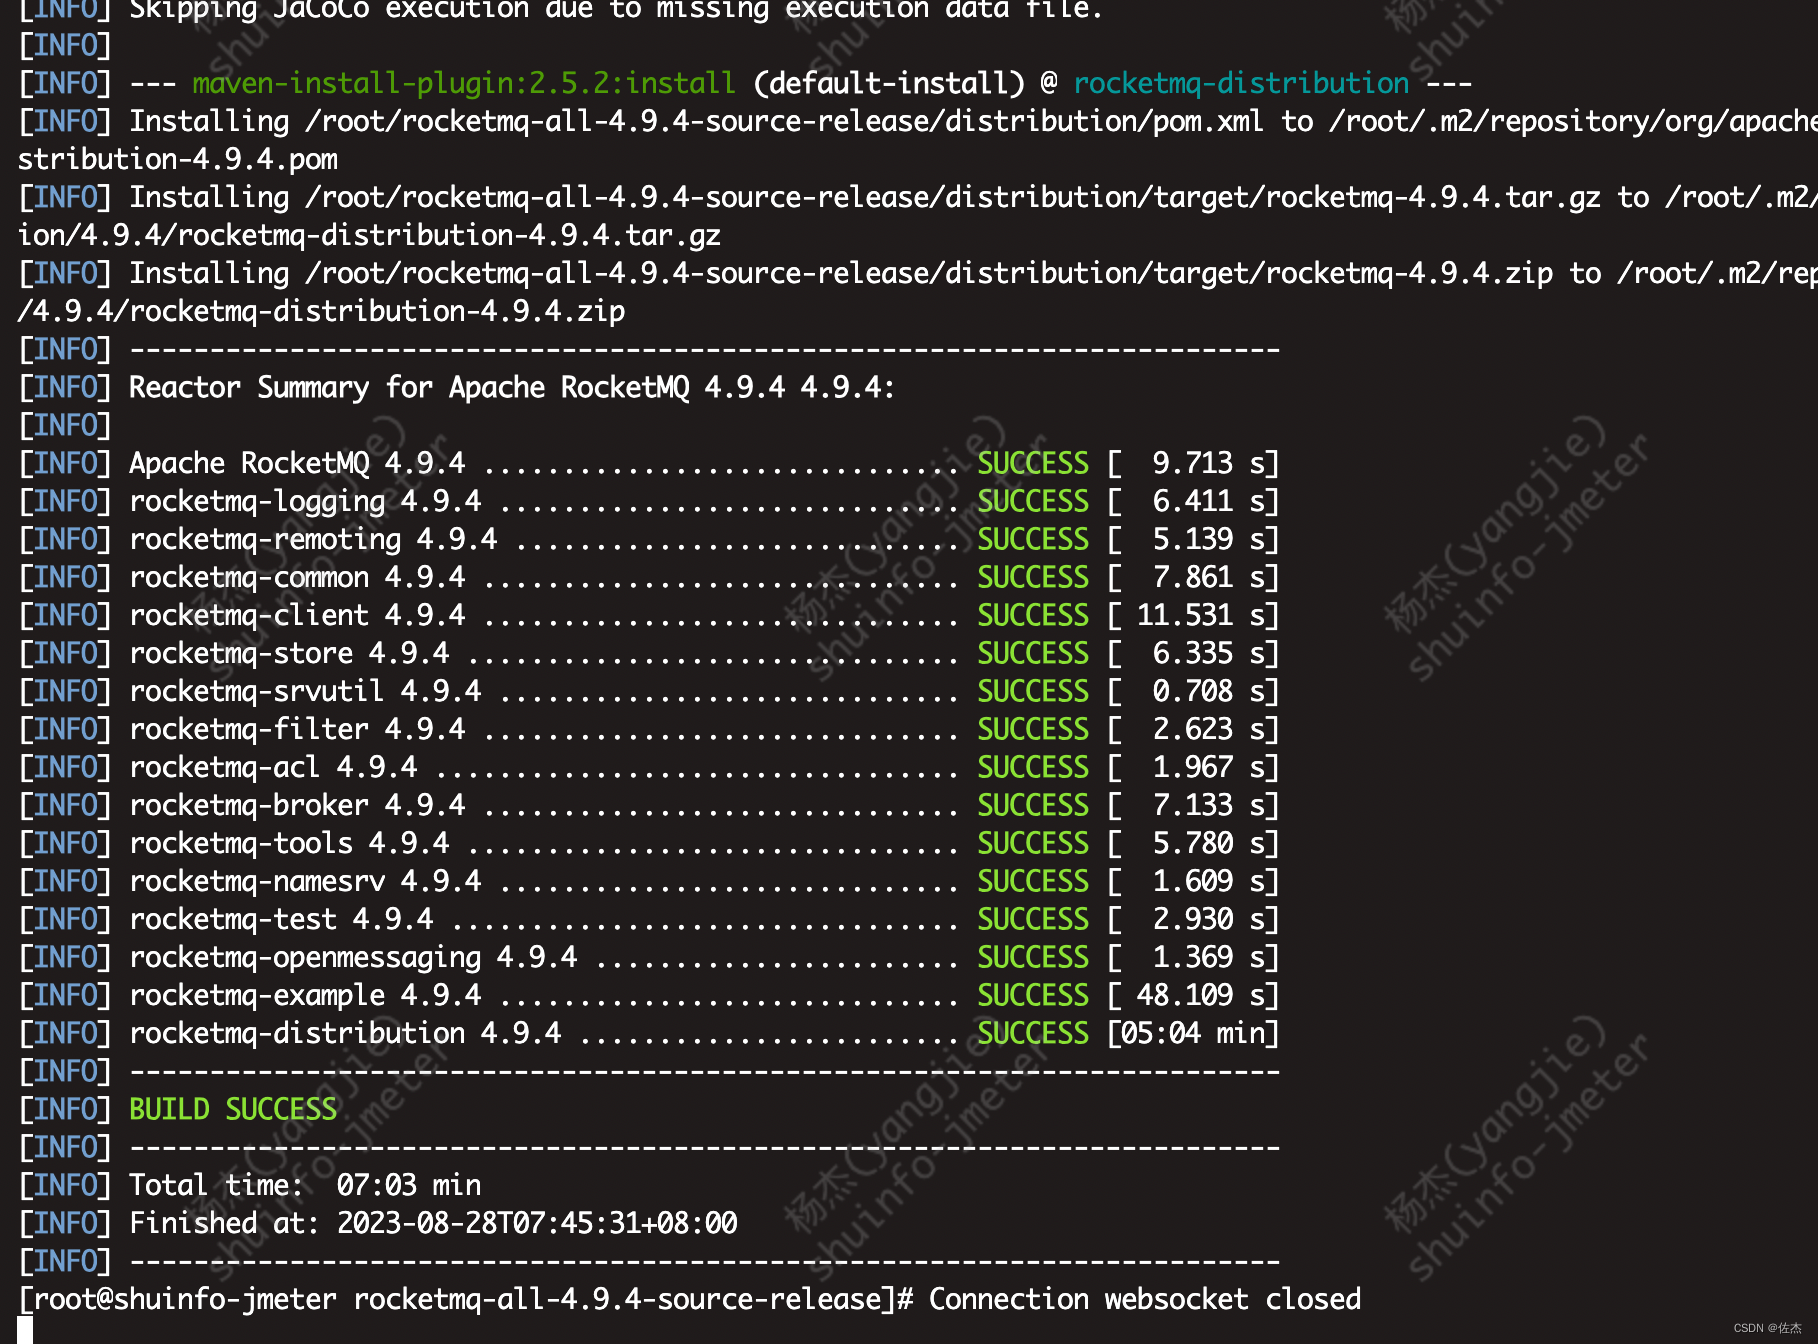Click 'rocketmq-distribution-4.9.4.tar.gz' wrapped text
The height and width of the screenshot is (1344, 1818).
(449, 235)
